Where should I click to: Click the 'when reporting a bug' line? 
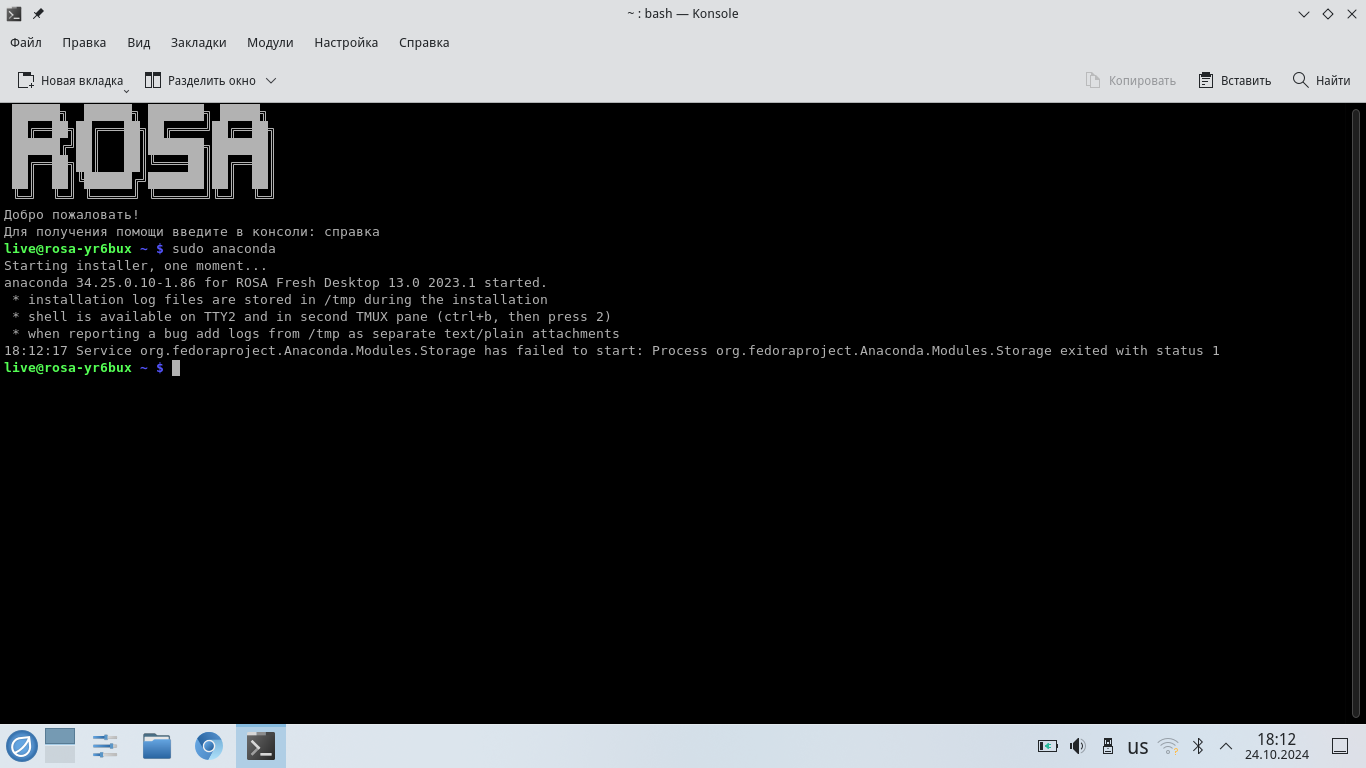click(316, 334)
